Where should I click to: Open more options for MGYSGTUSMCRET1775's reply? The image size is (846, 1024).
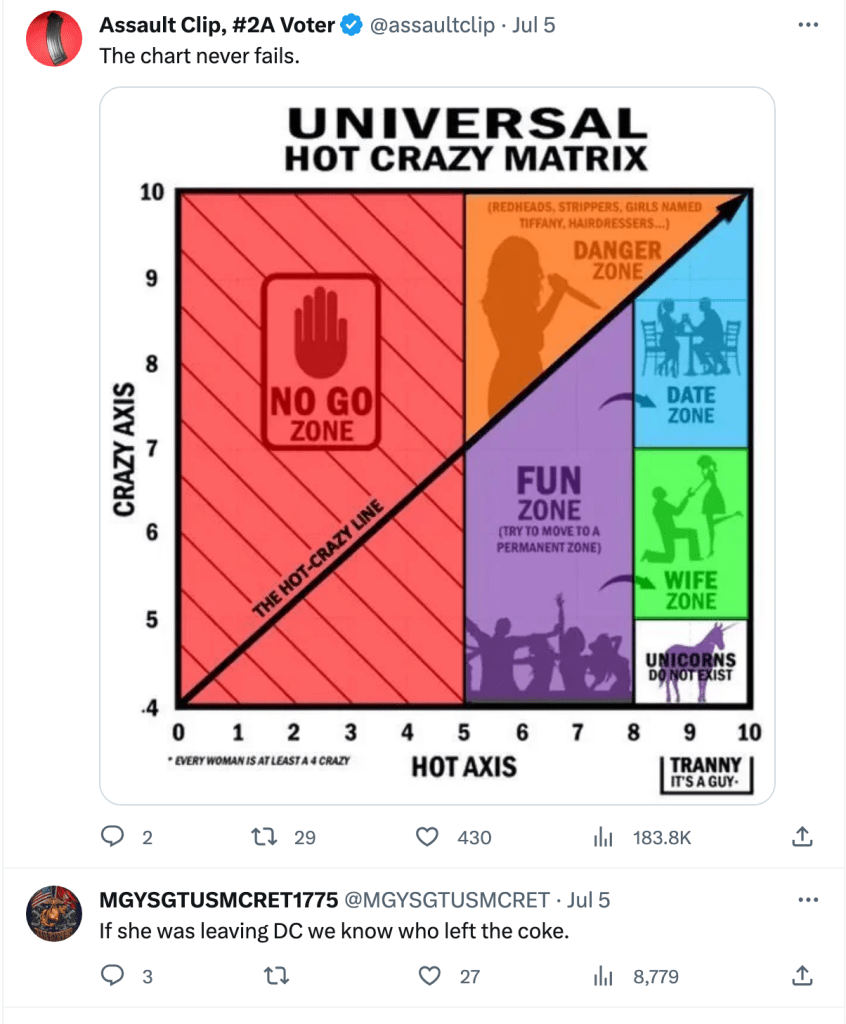coord(807,899)
